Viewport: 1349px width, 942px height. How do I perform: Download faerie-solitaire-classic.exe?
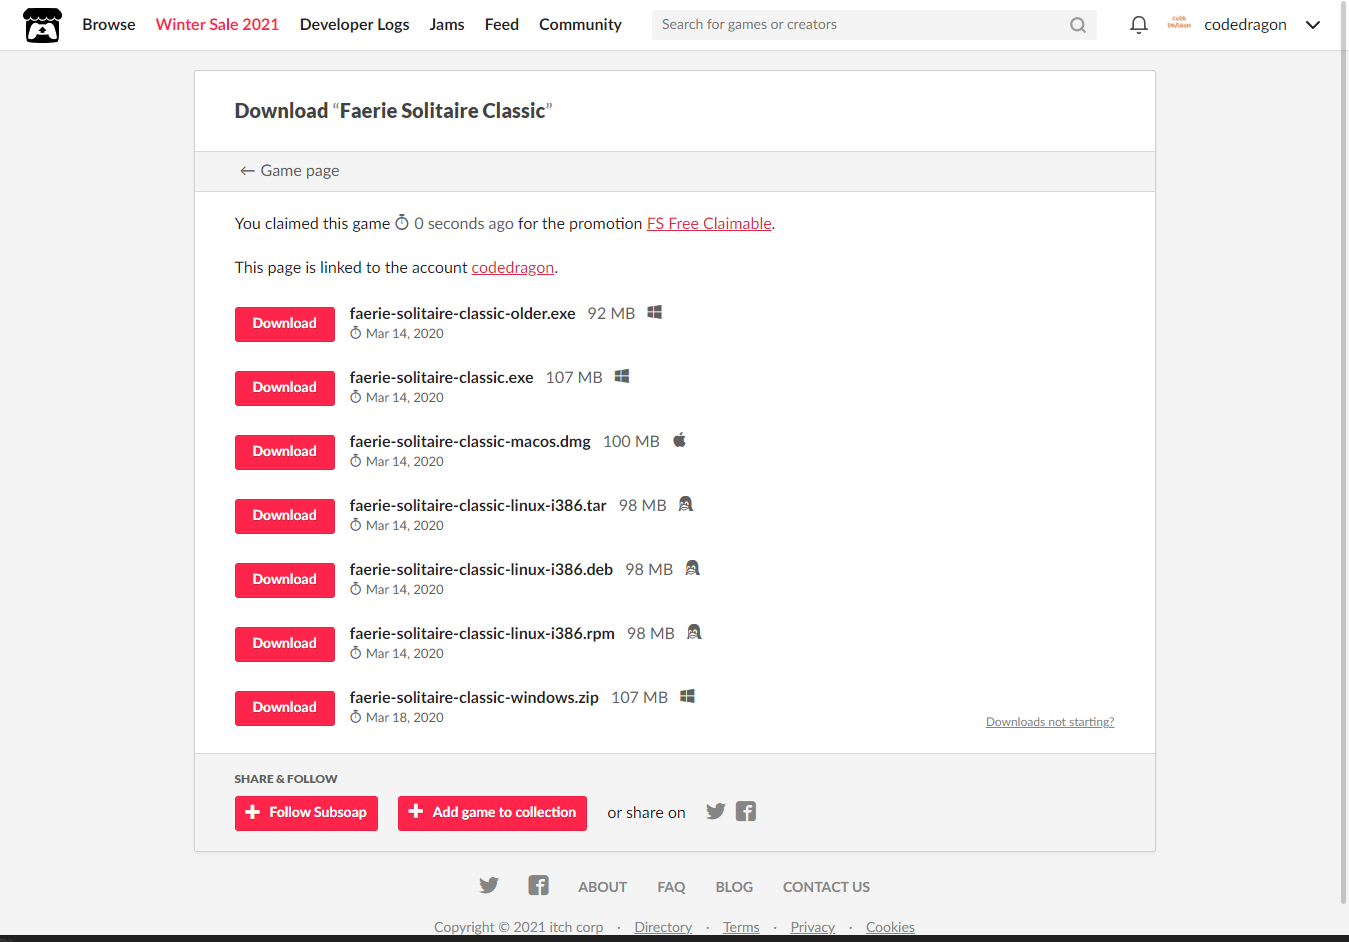[x=285, y=388]
